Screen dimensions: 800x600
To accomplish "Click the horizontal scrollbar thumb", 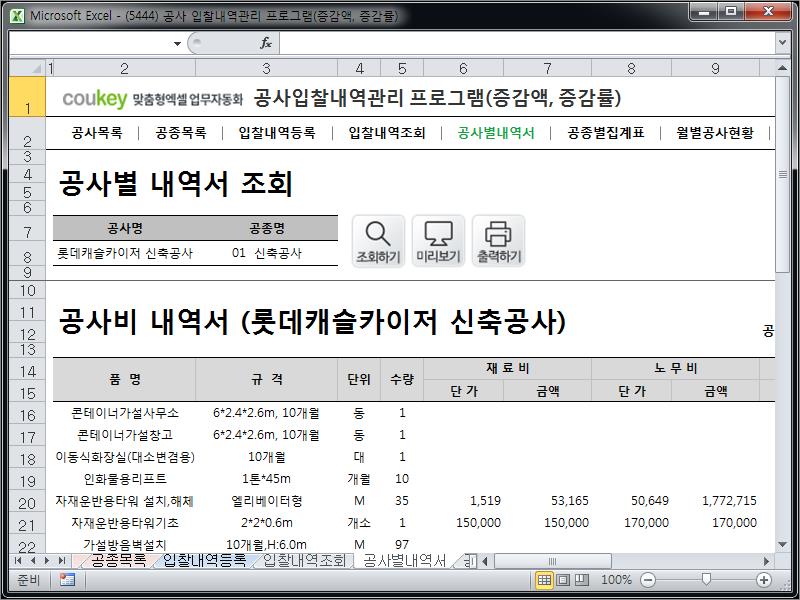I will coord(553,561).
